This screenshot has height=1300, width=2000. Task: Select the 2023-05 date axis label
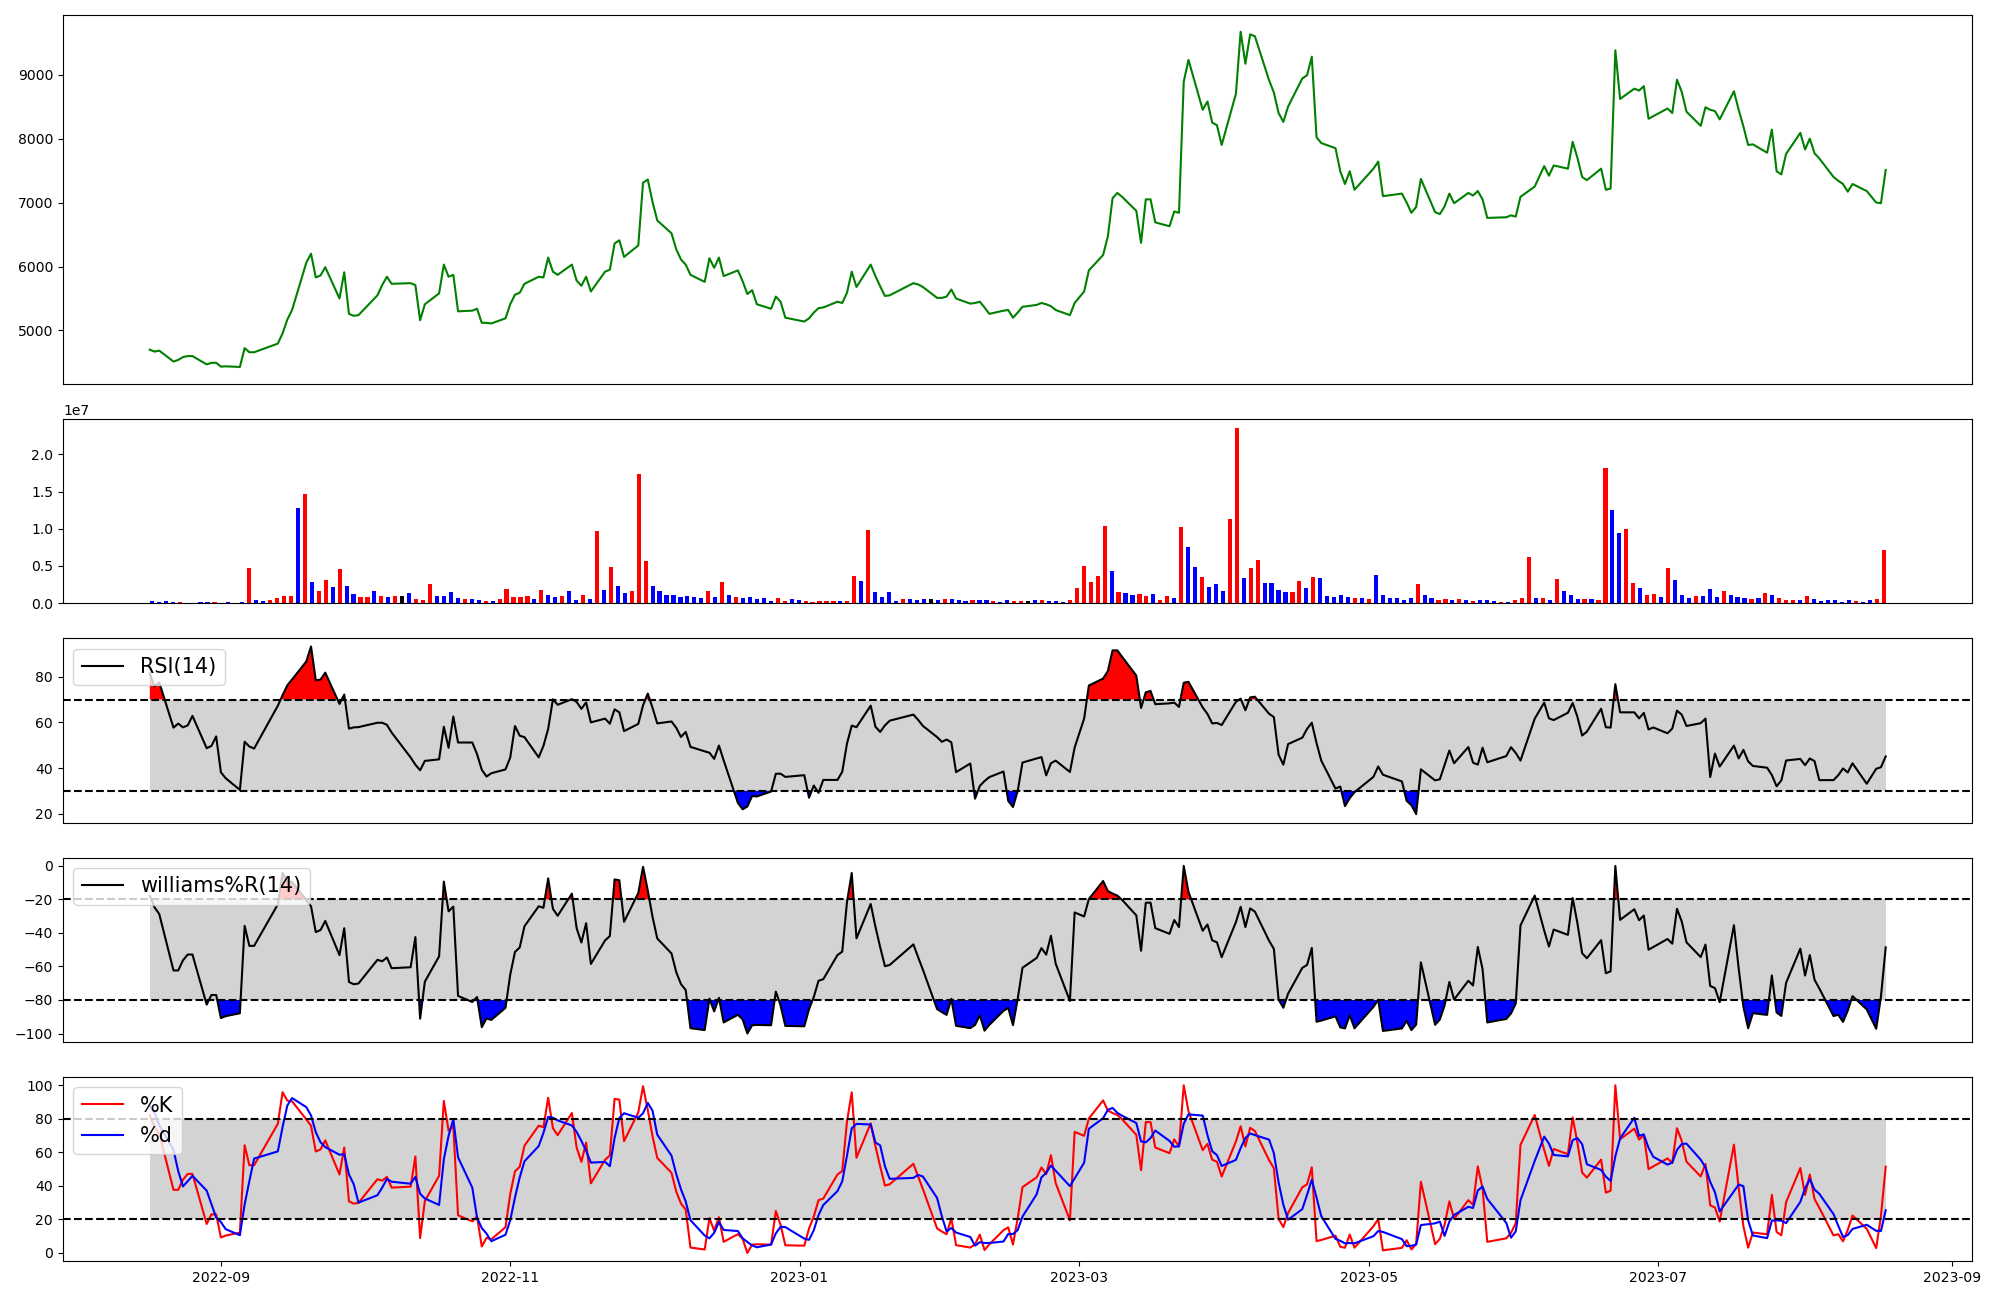click(x=1368, y=1277)
